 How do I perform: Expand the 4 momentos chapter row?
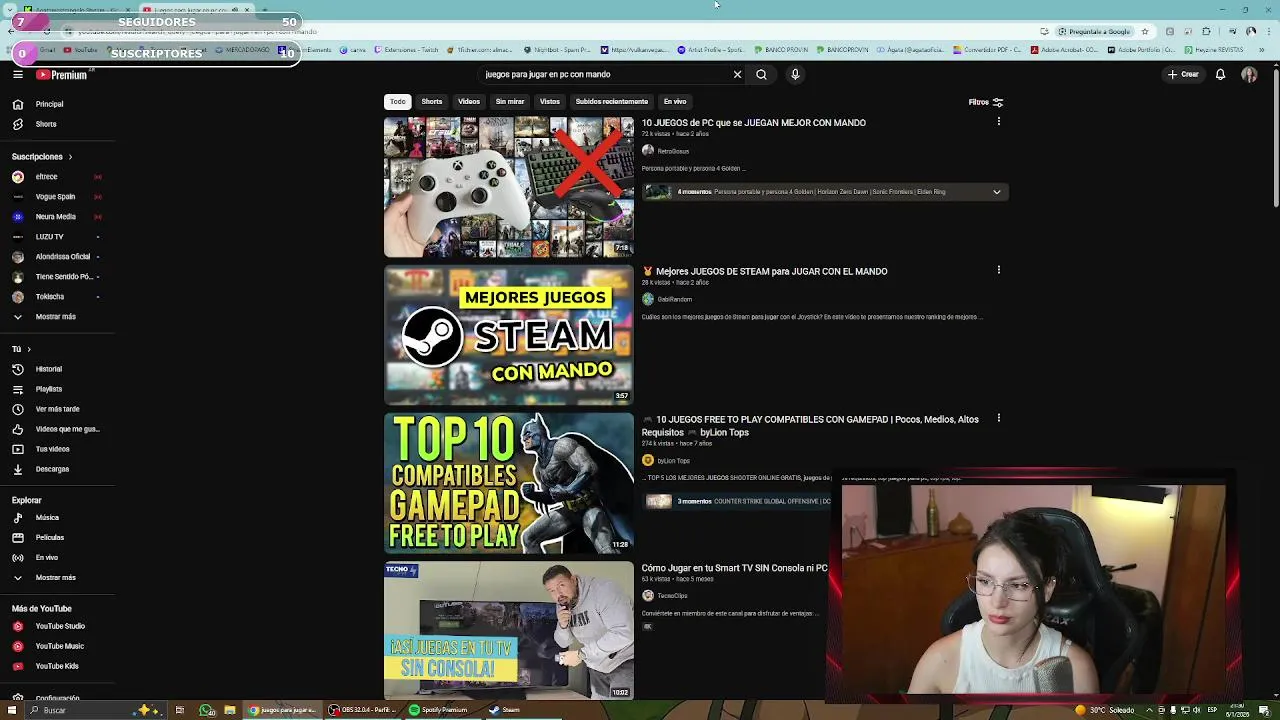(824, 192)
